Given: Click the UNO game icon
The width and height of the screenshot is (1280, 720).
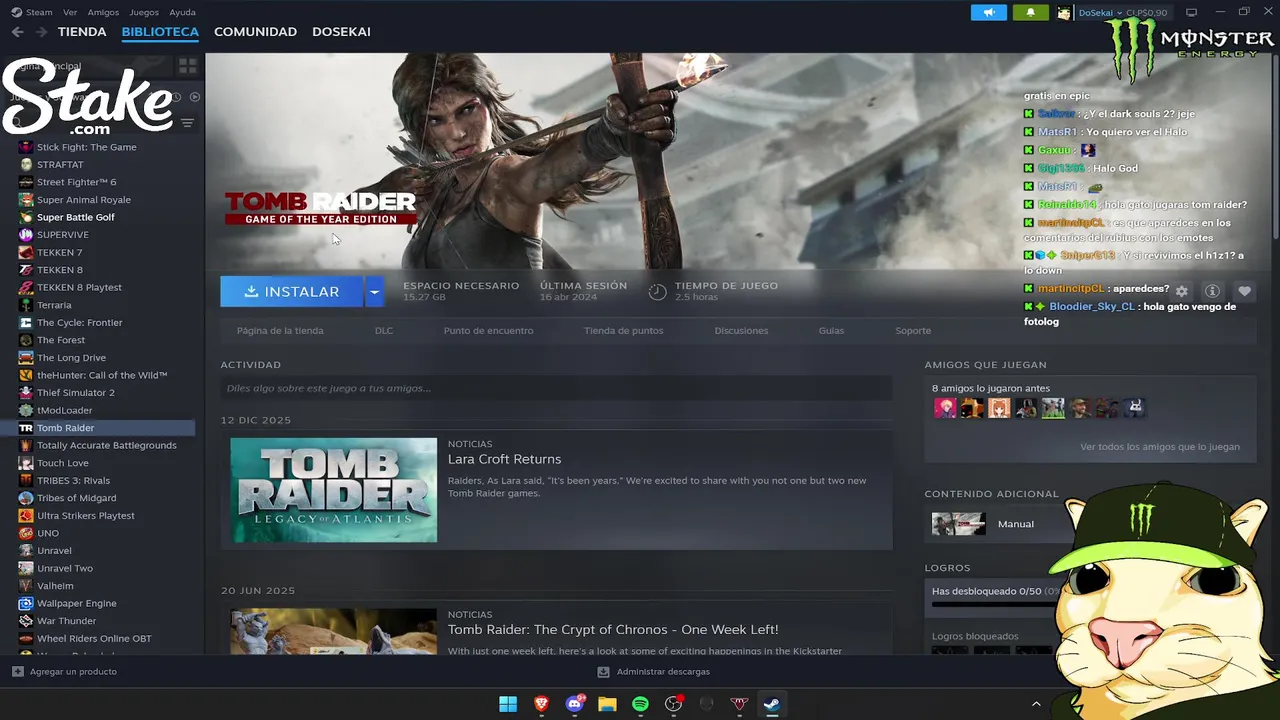Looking at the screenshot, I should click(26, 533).
